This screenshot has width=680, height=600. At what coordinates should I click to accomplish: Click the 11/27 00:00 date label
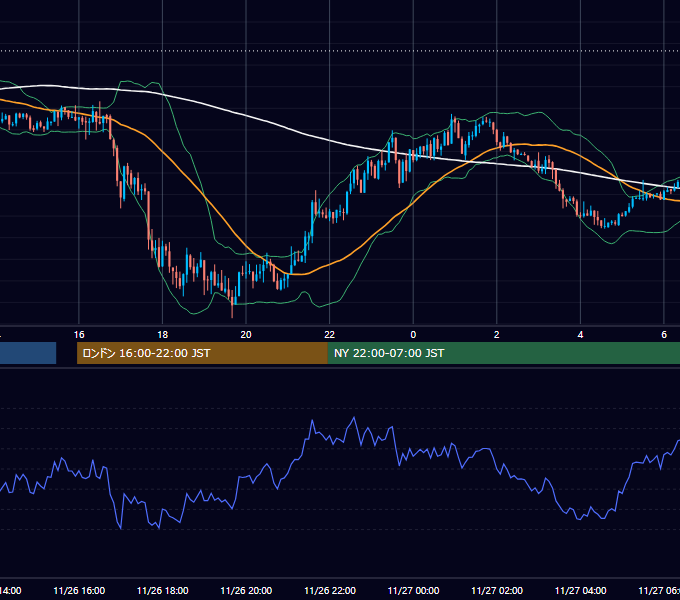coord(413,590)
